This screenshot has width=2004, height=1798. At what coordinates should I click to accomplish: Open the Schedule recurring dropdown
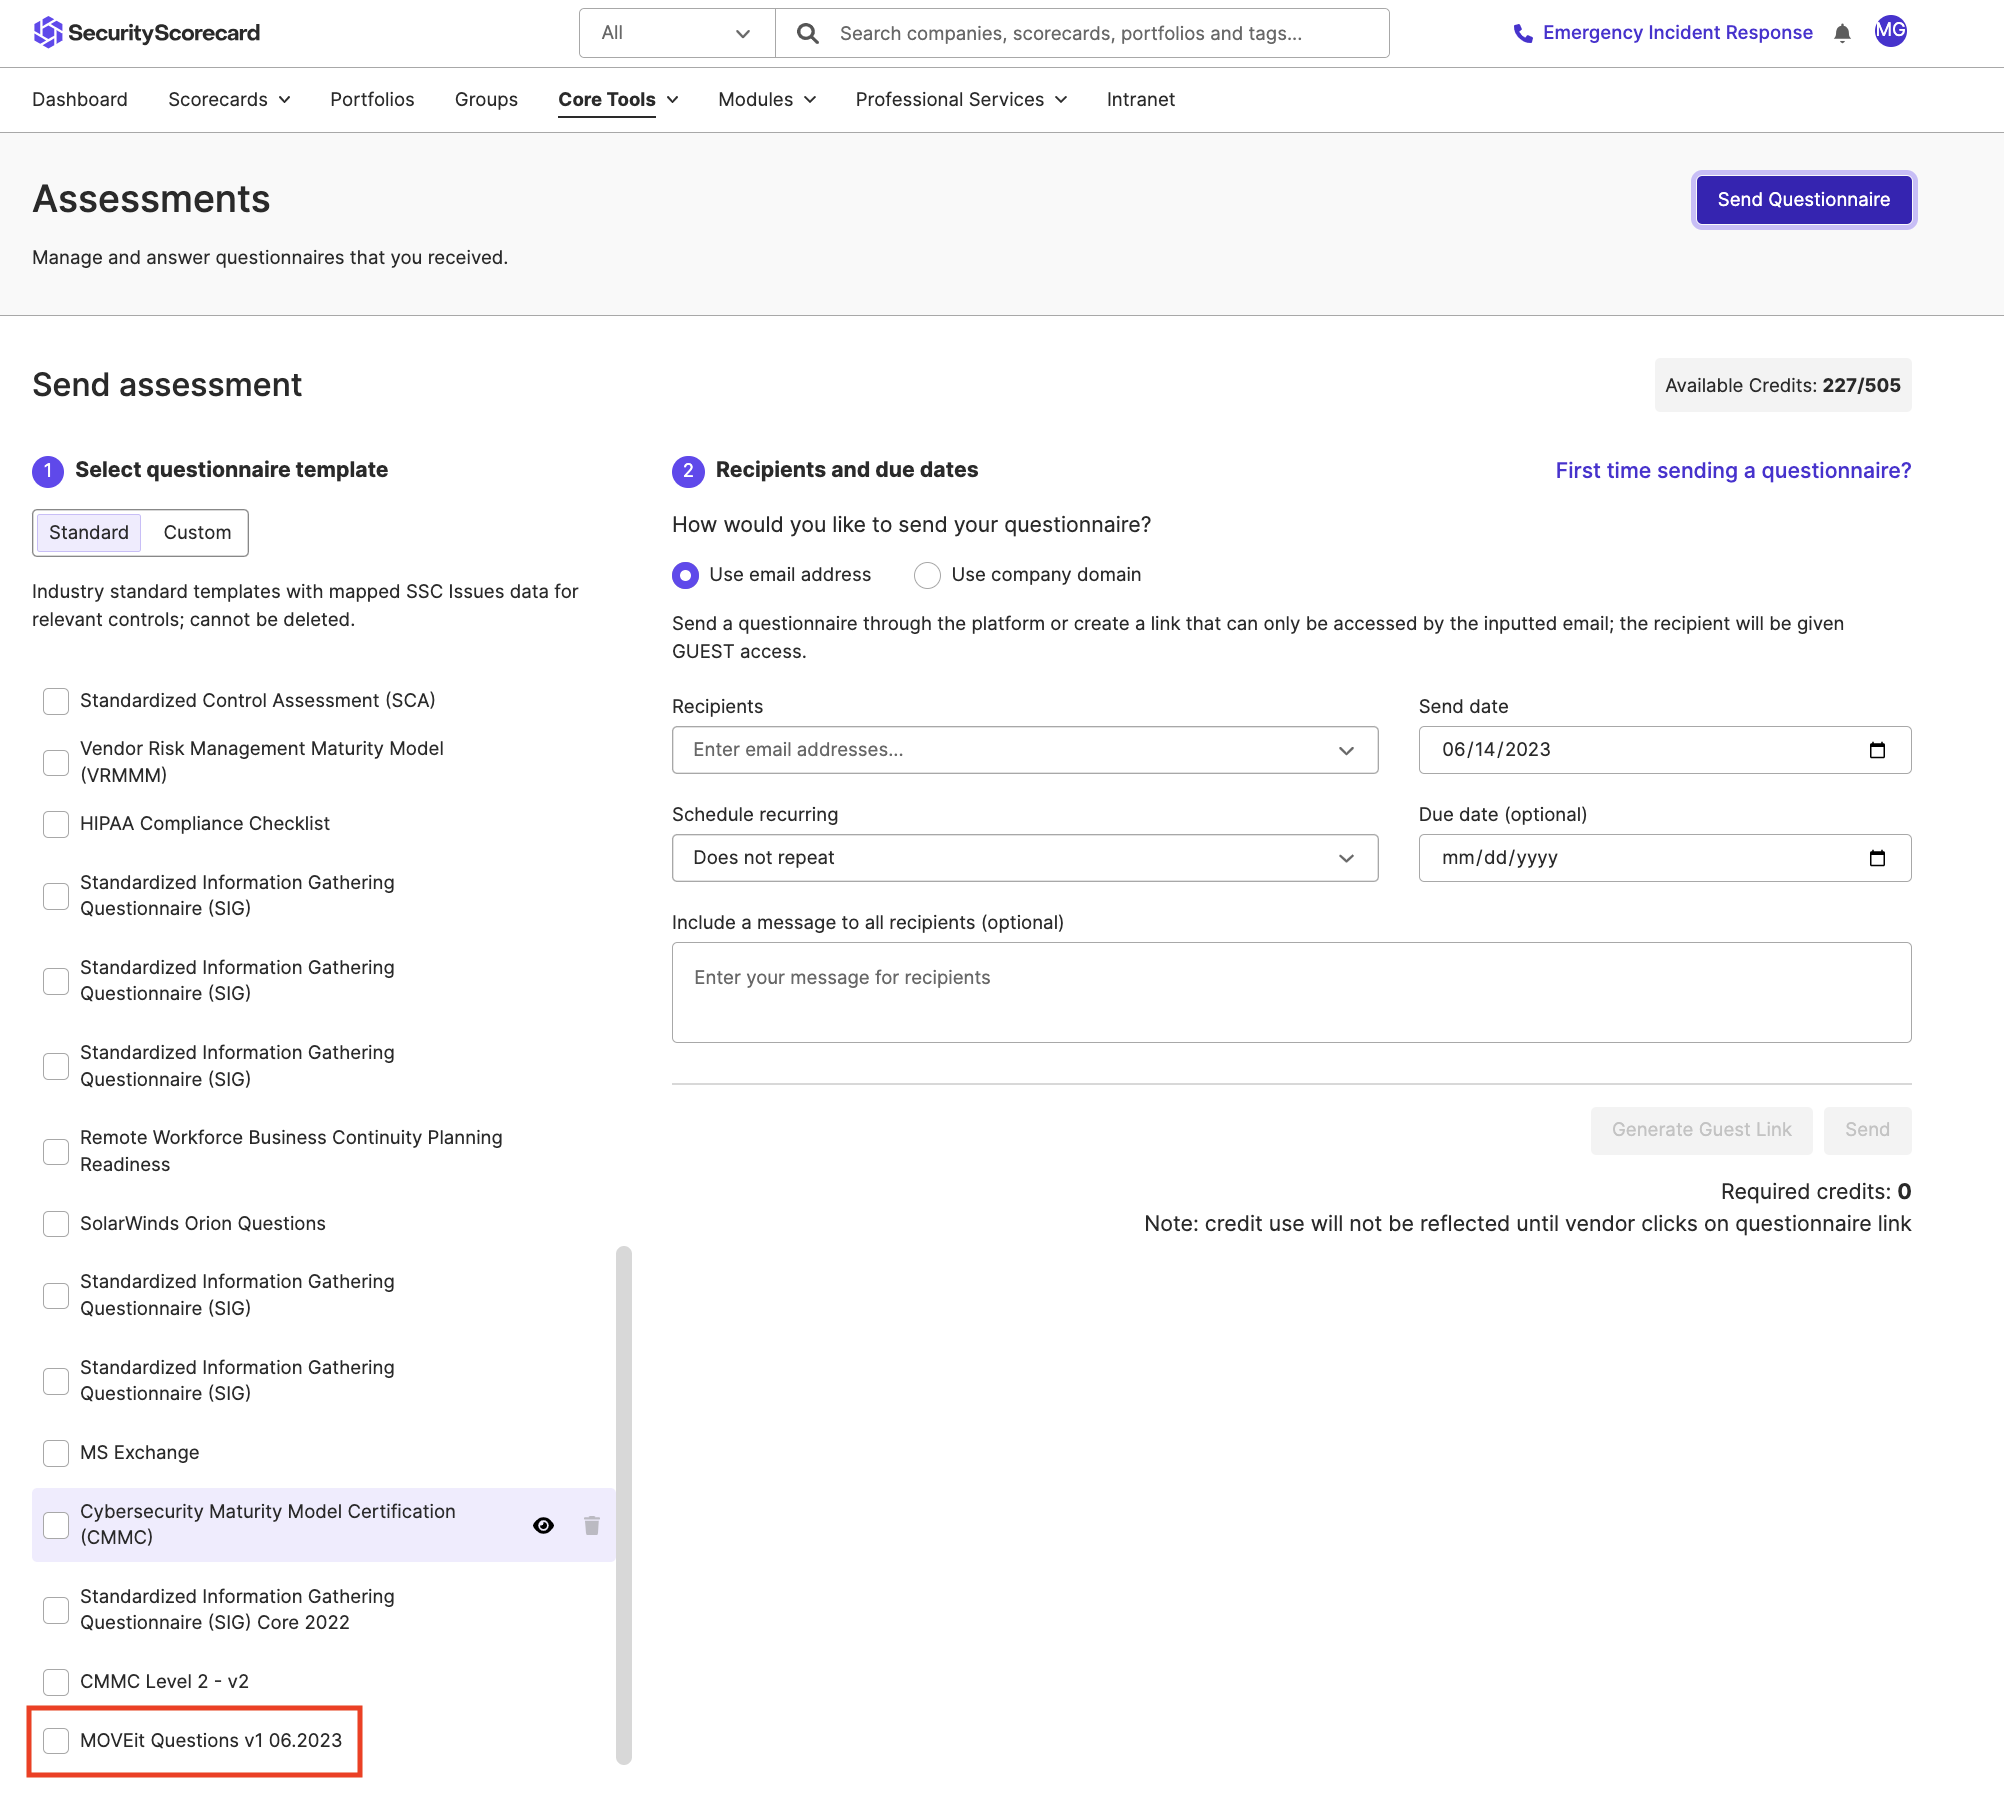click(x=1025, y=858)
